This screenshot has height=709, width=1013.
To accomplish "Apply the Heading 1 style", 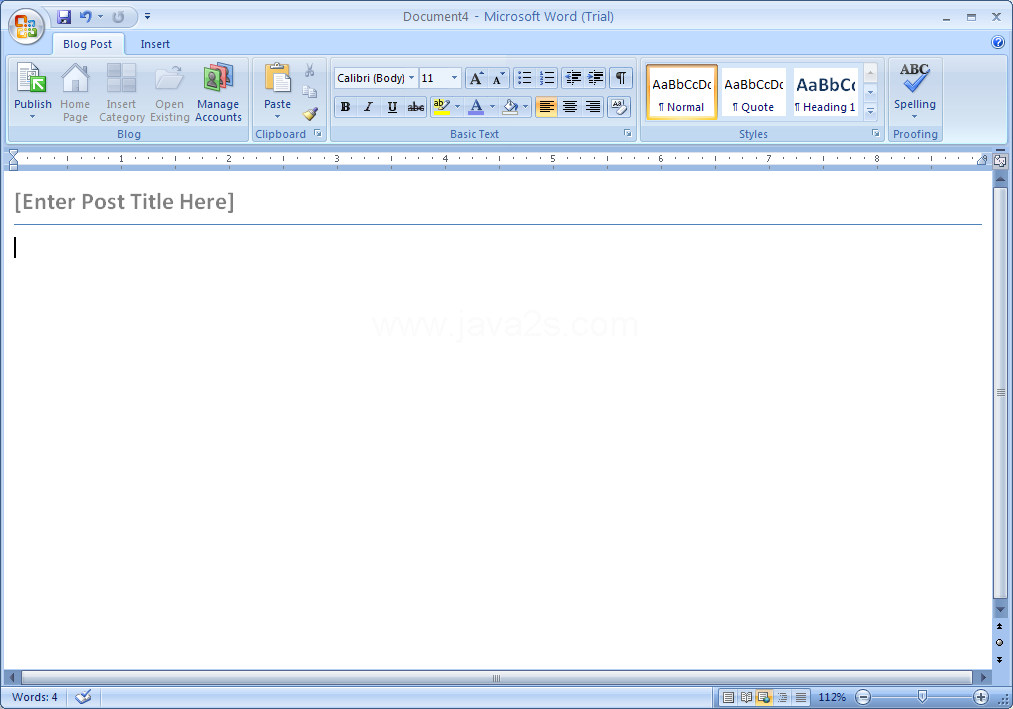I will tap(826, 92).
